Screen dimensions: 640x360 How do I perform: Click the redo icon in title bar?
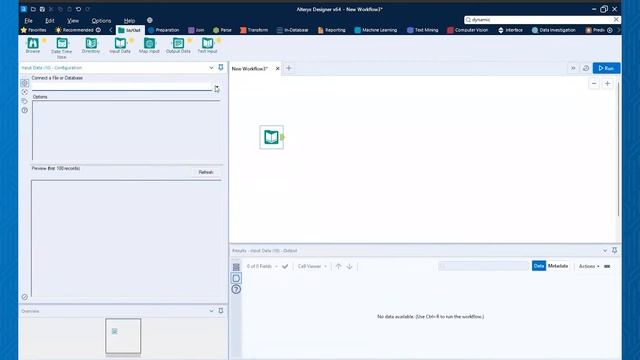click(x=87, y=9)
